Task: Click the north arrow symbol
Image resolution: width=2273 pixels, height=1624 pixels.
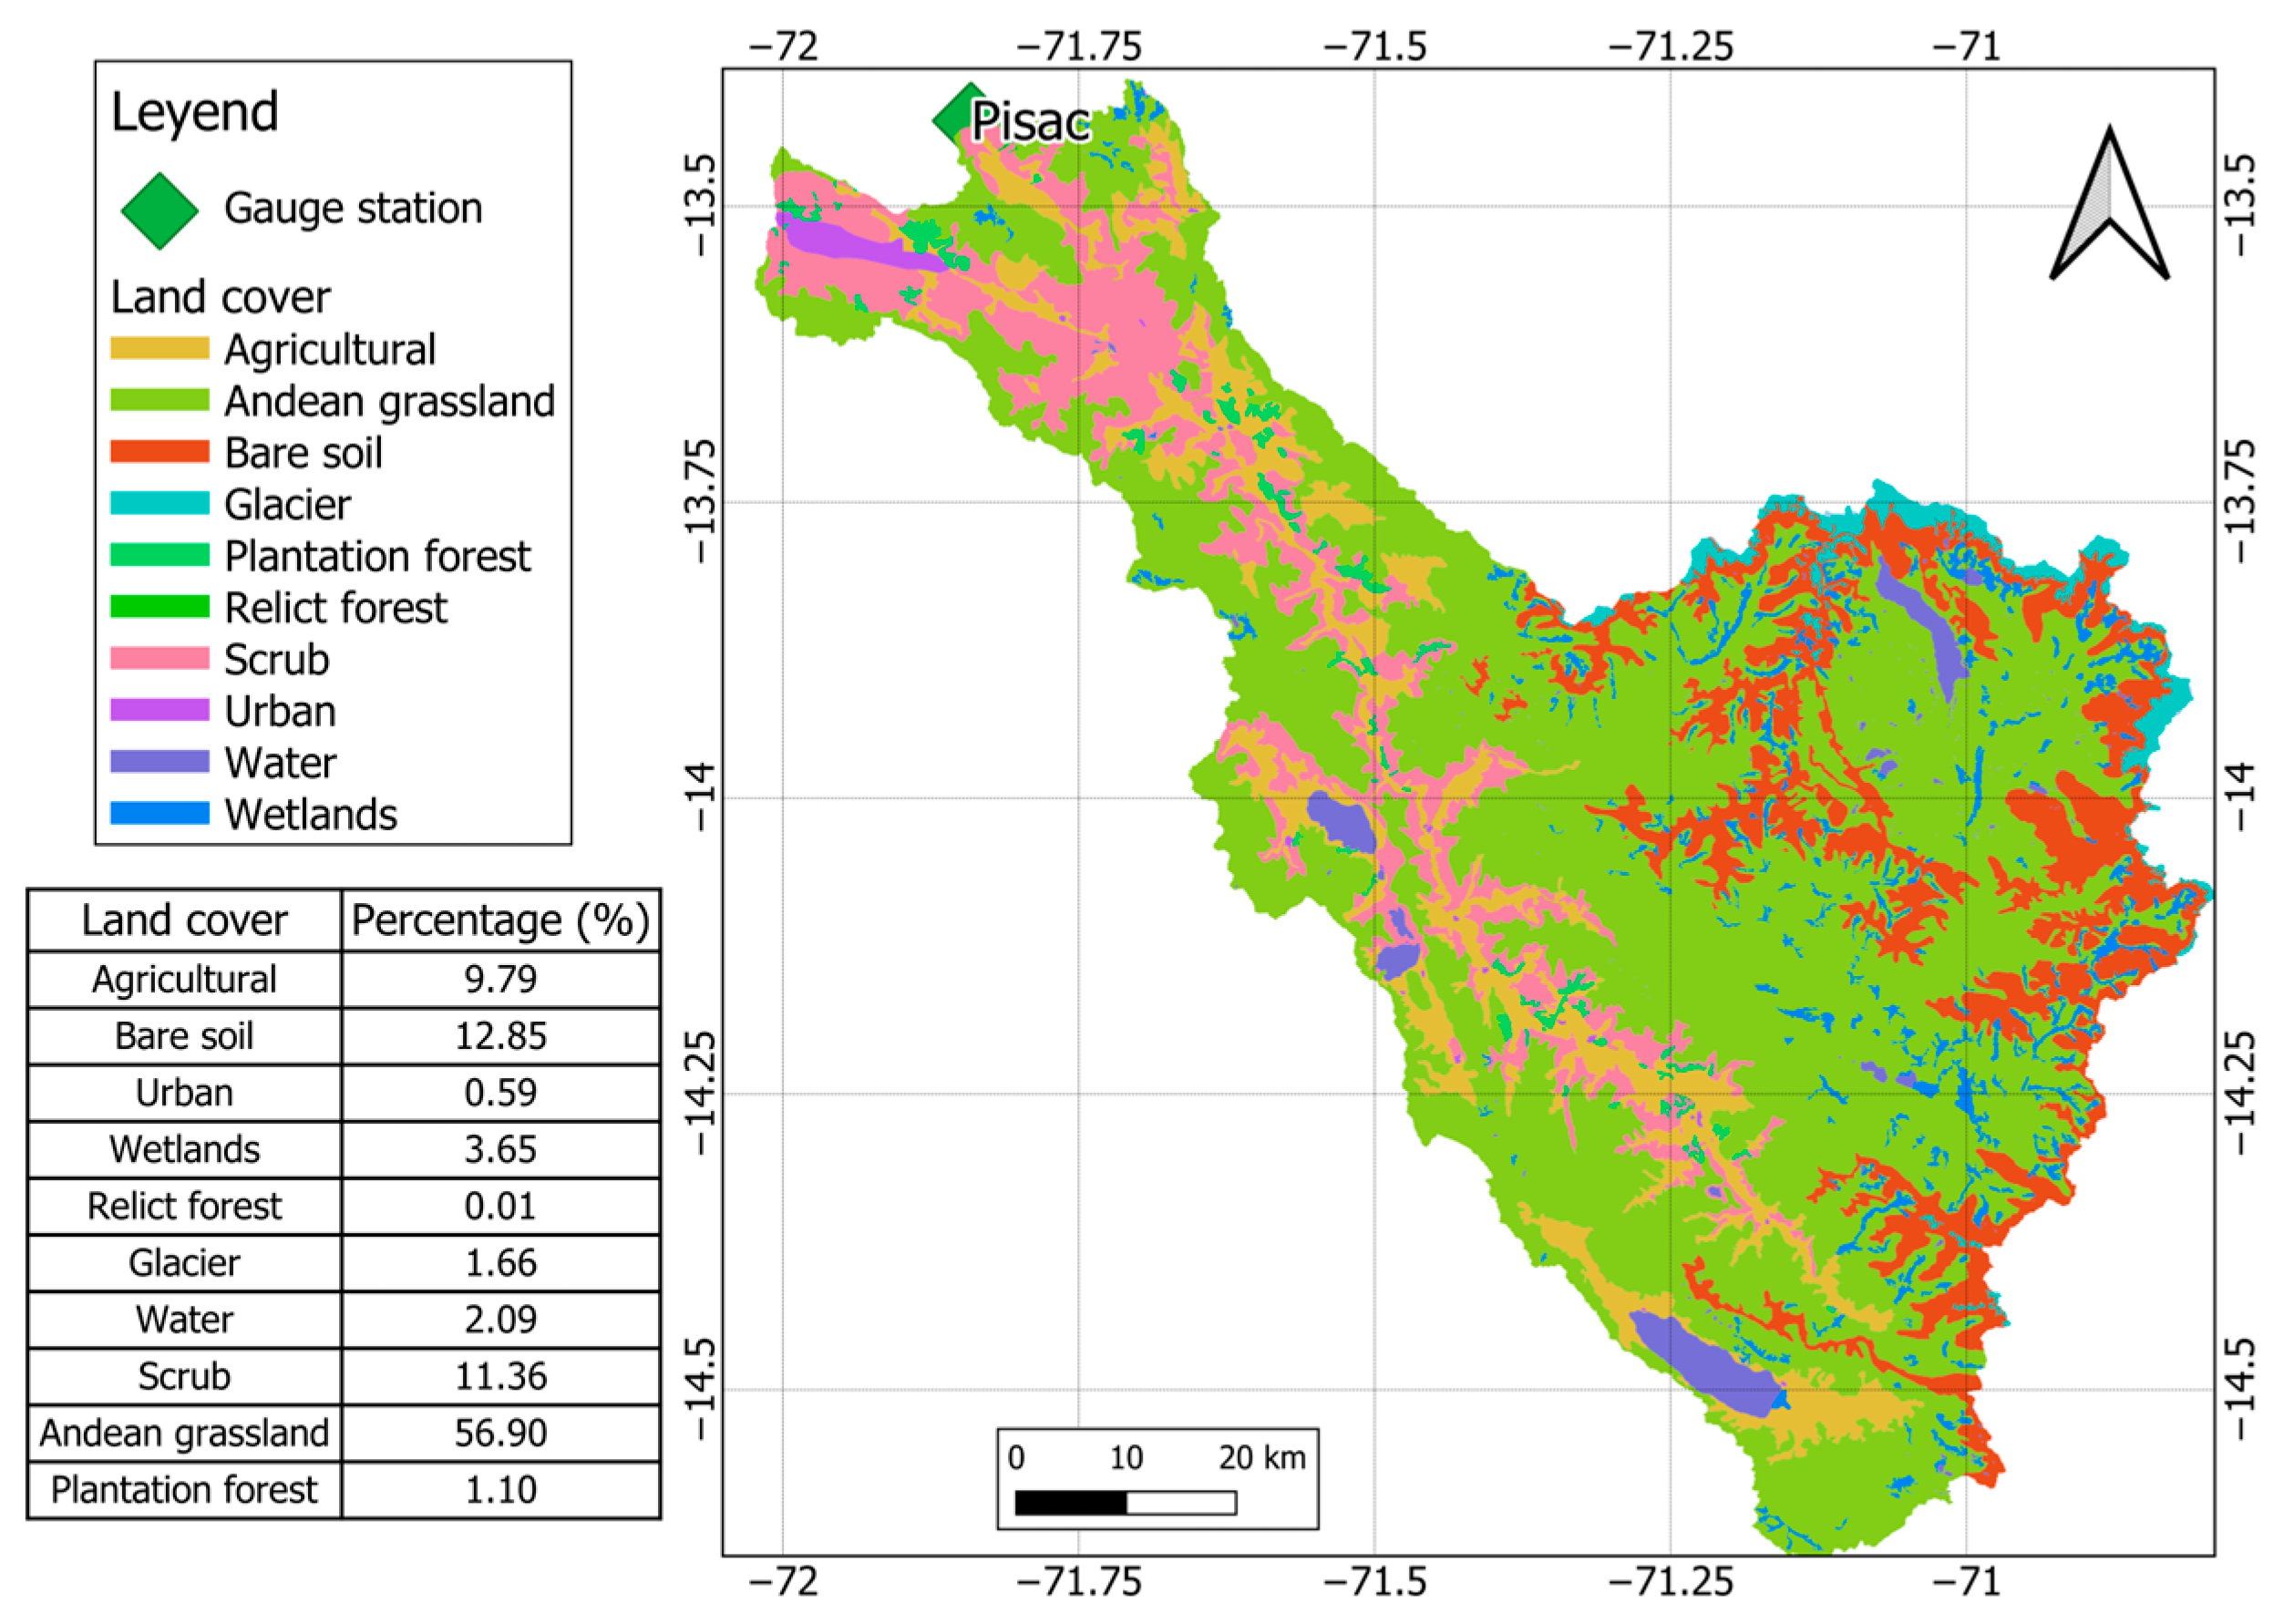Action: tap(2108, 207)
